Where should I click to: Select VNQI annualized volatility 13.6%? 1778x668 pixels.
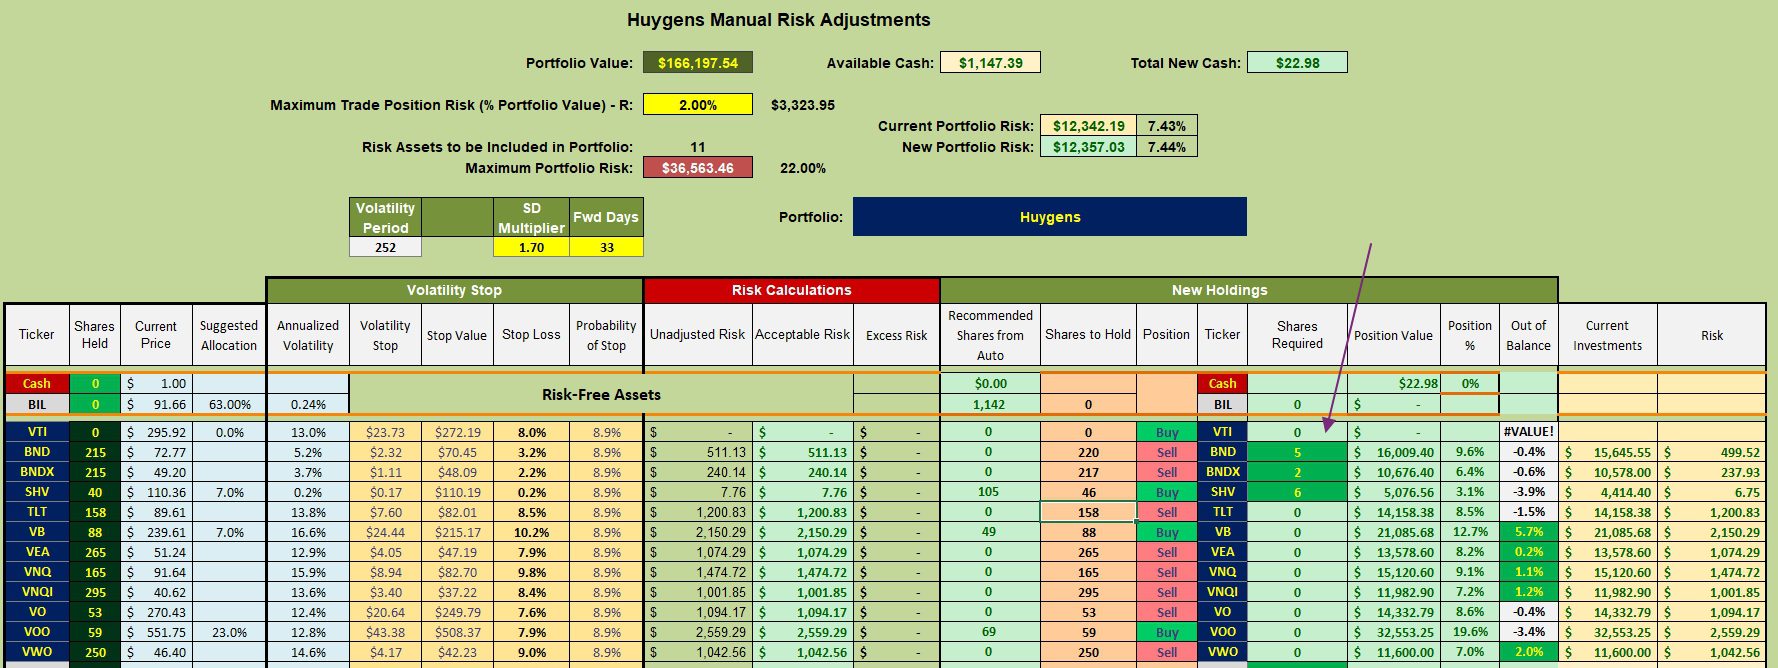tap(308, 592)
